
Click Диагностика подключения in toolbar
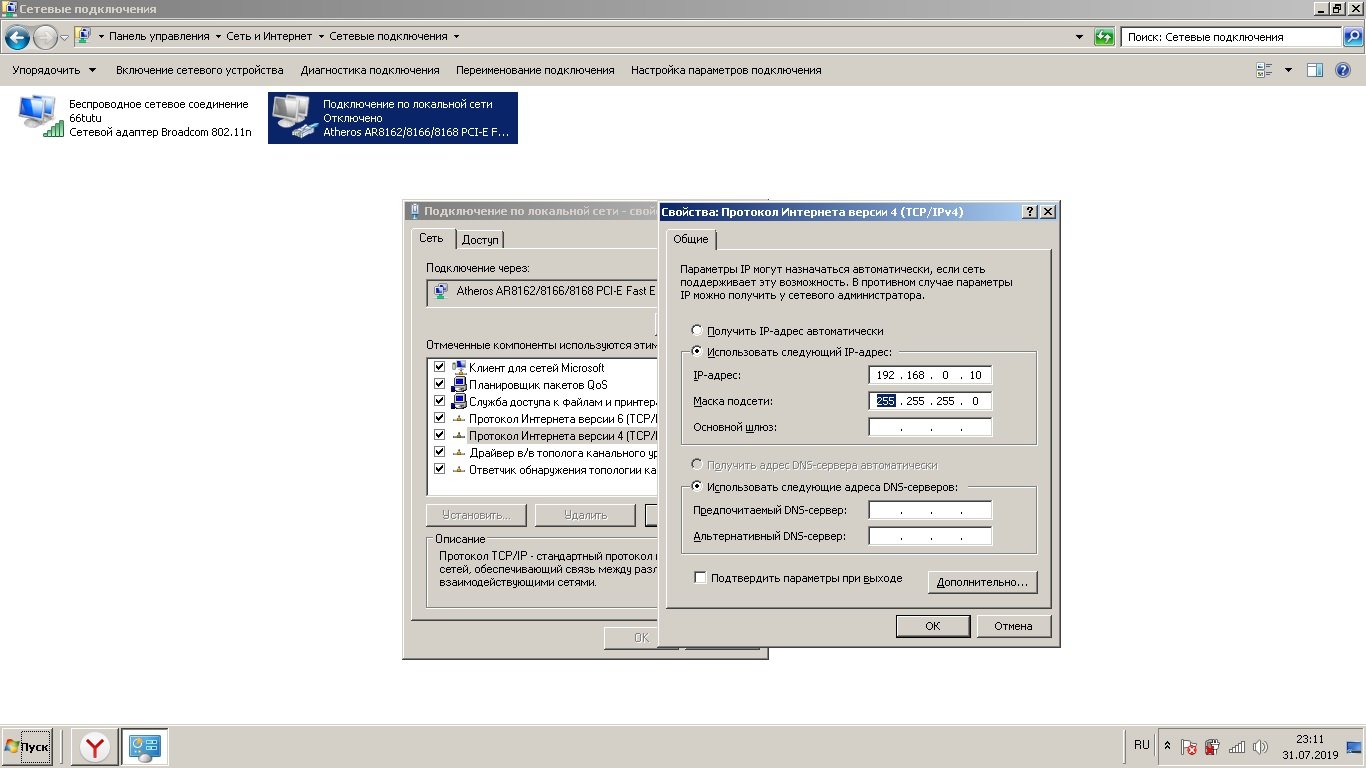370,70
